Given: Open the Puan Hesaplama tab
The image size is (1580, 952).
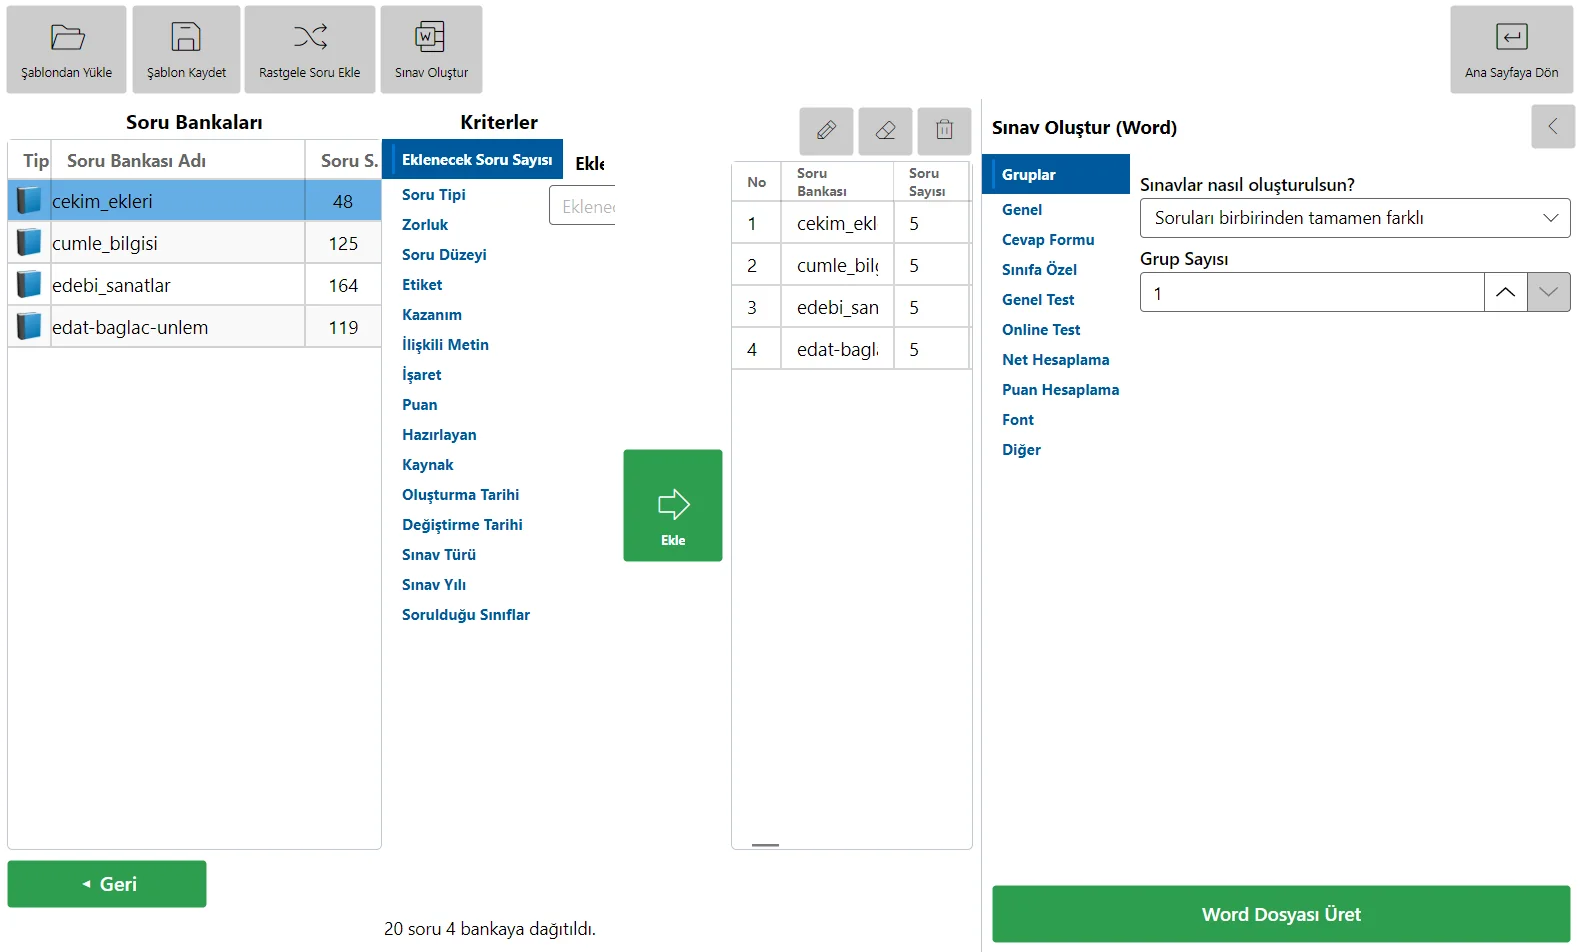Looking at the screenshot, I should point(1060,390).
